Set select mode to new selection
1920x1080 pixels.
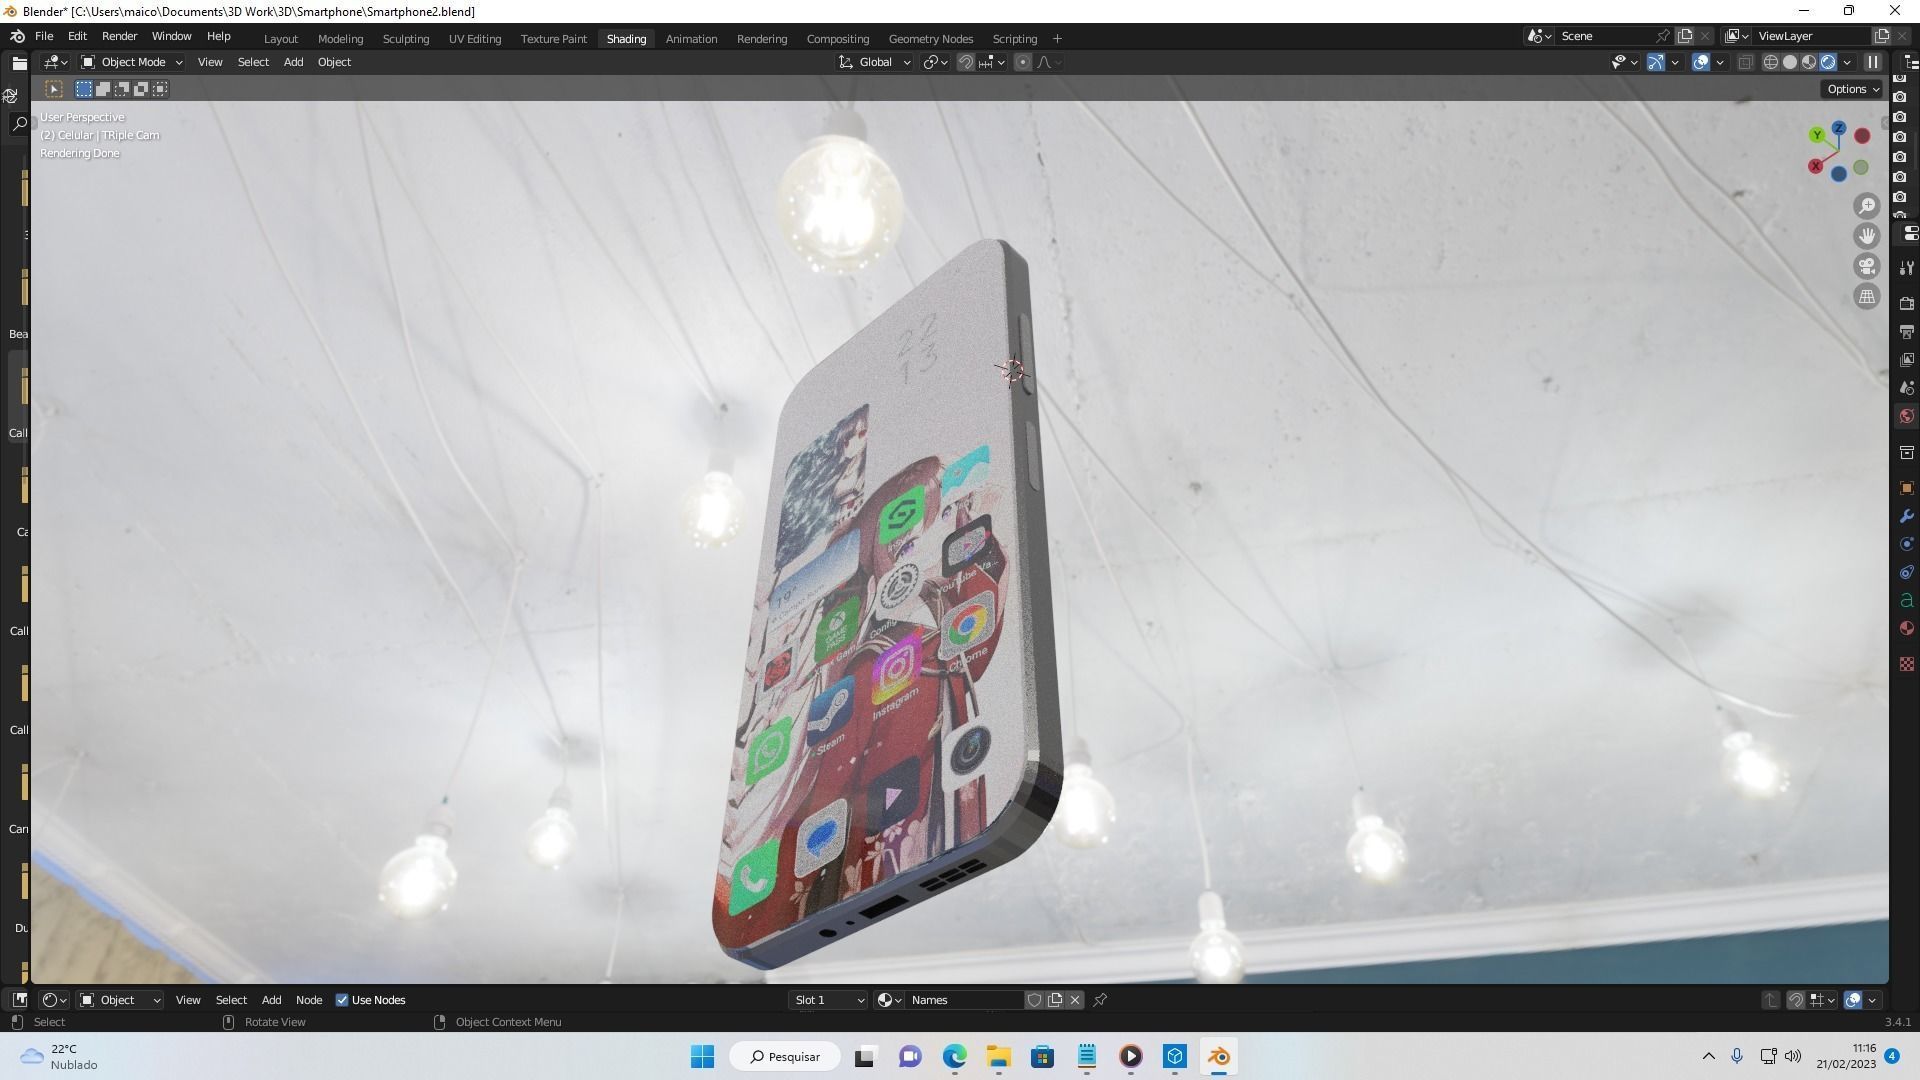point(84,89)
